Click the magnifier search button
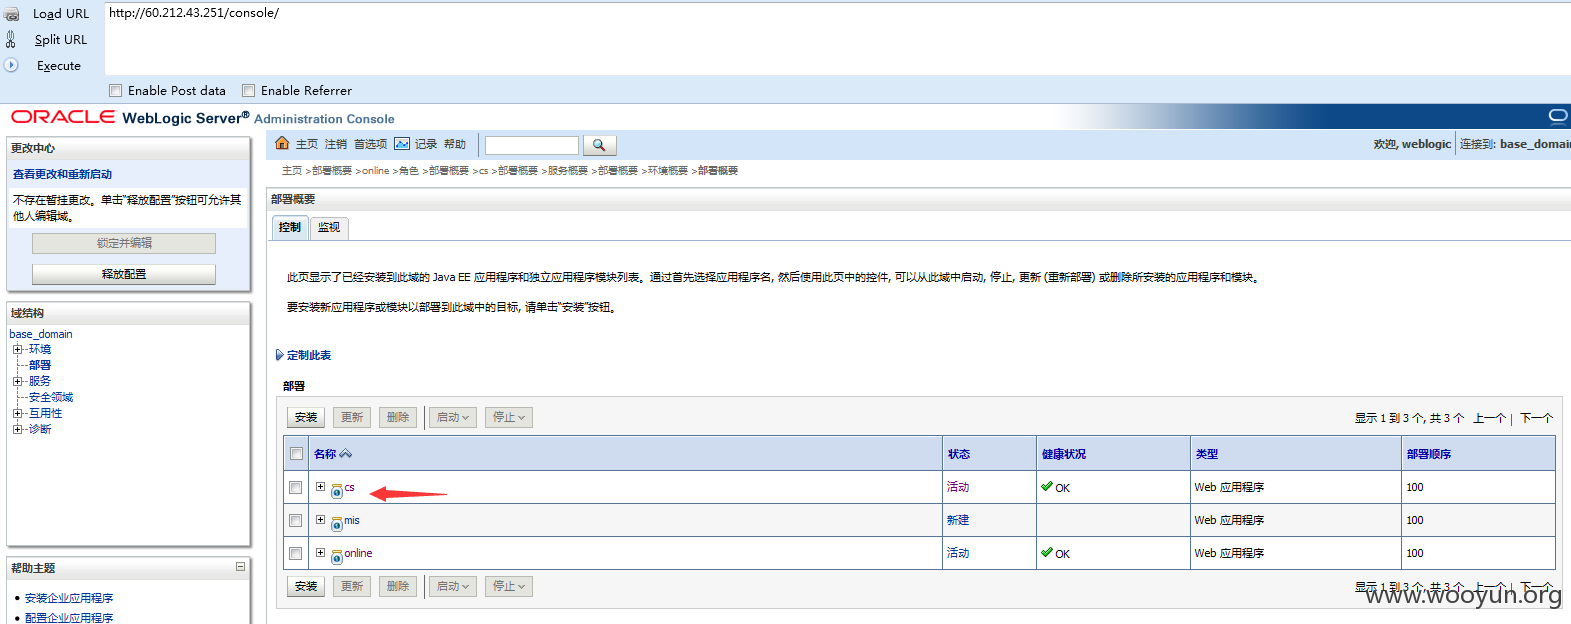 coord(599,145)
